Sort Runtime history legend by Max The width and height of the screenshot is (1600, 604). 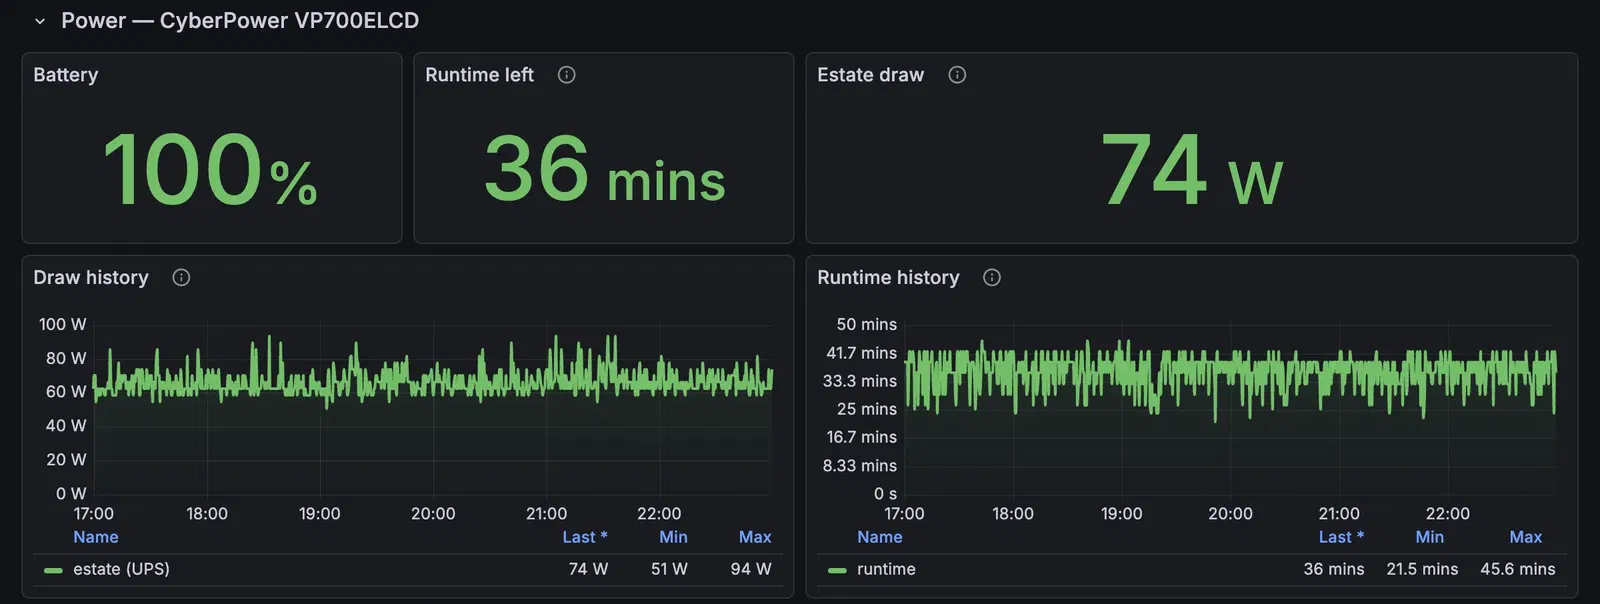[x=1526, y=537]
